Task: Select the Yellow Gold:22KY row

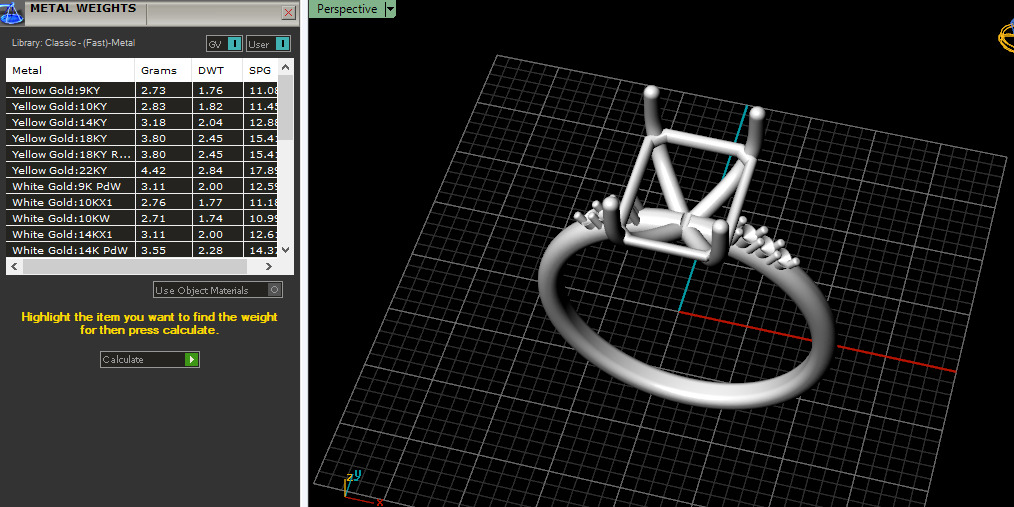Action: pos(142,171)
